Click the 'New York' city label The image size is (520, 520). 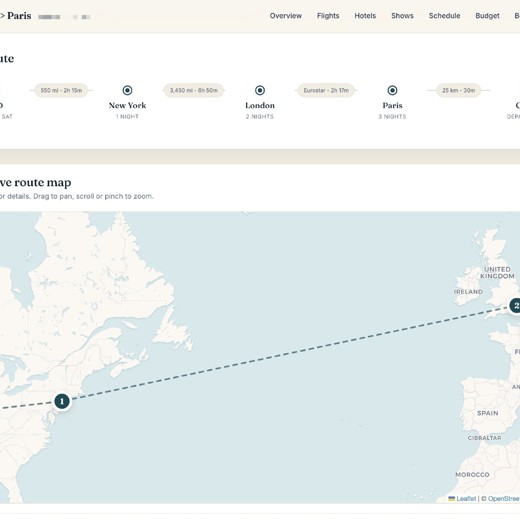point(127,105)
